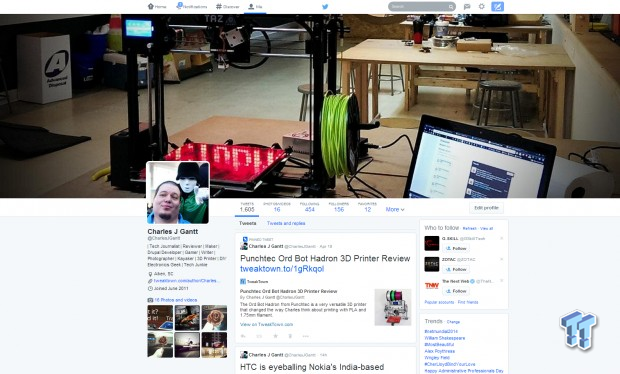Open the compose new tweet button
The width and height of the screenshot is (620, 374).
coord(497,6)
